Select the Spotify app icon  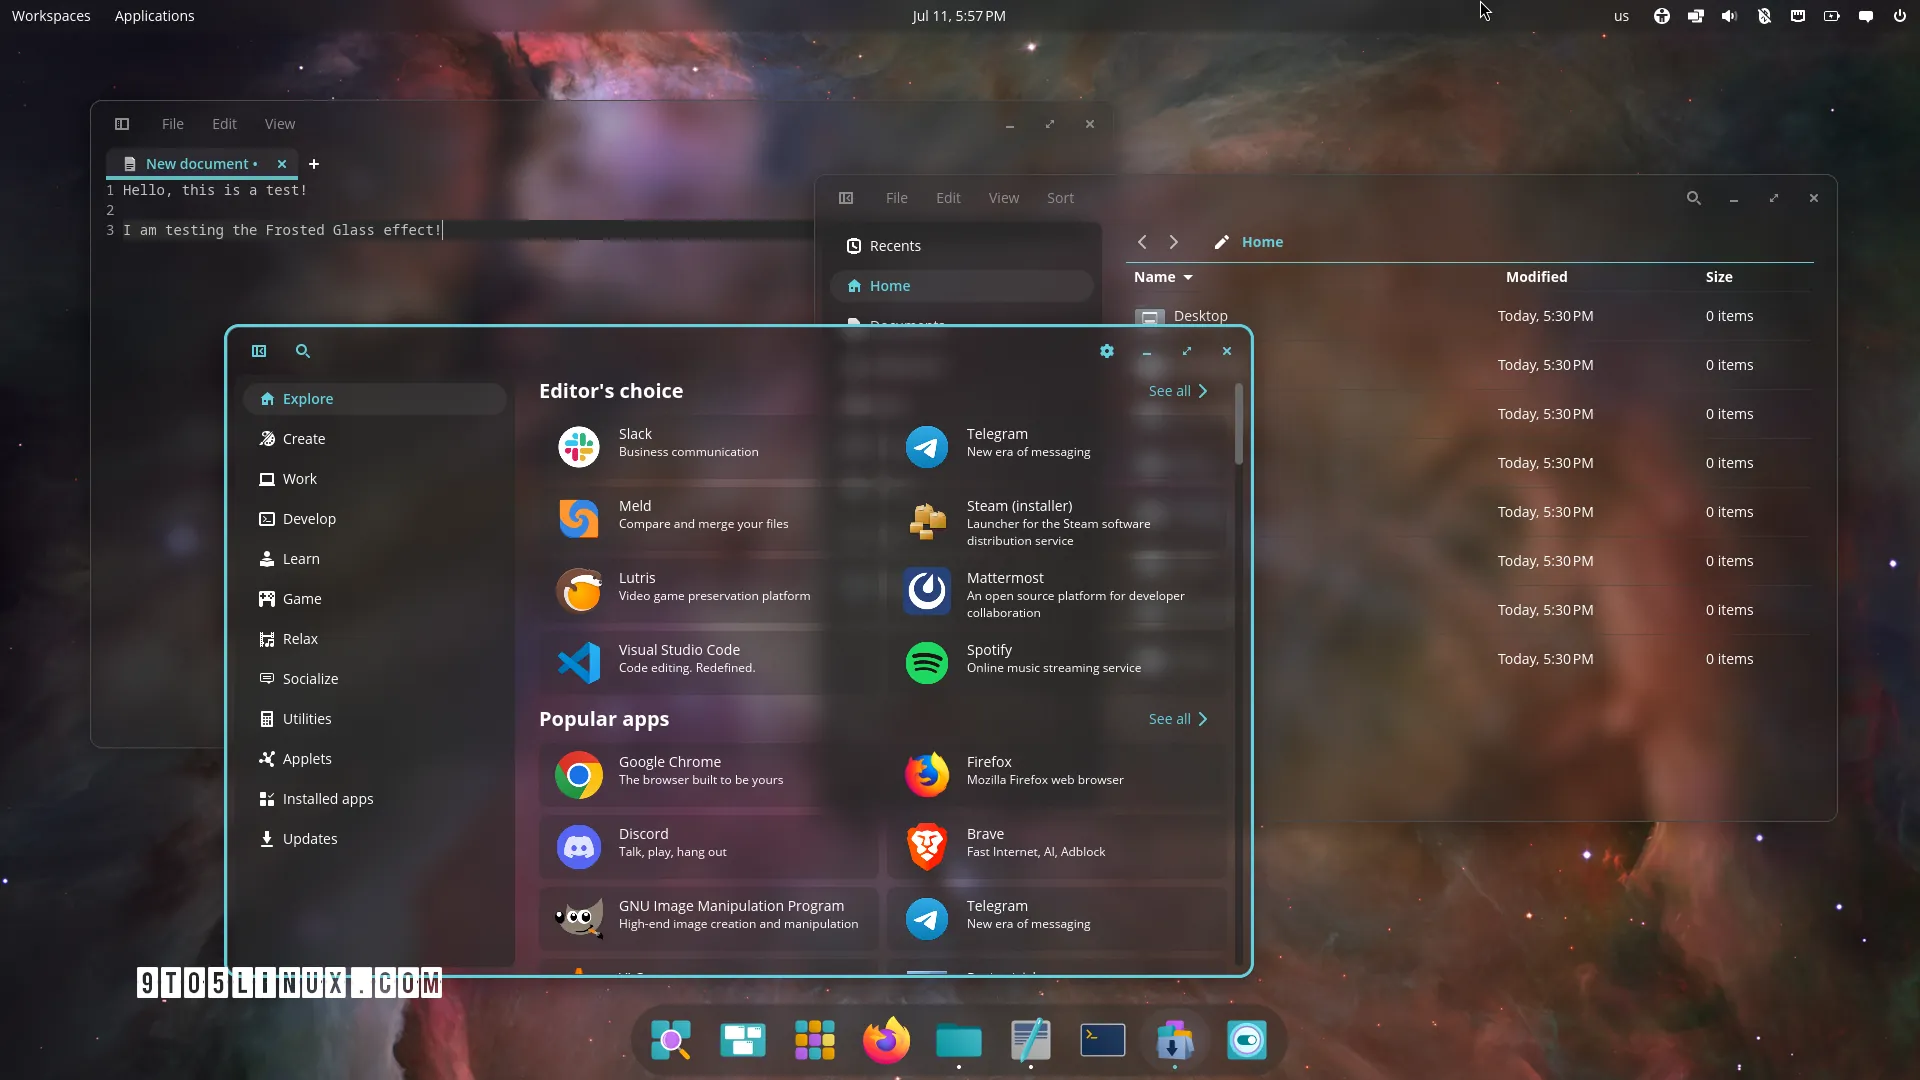[927, 663]
